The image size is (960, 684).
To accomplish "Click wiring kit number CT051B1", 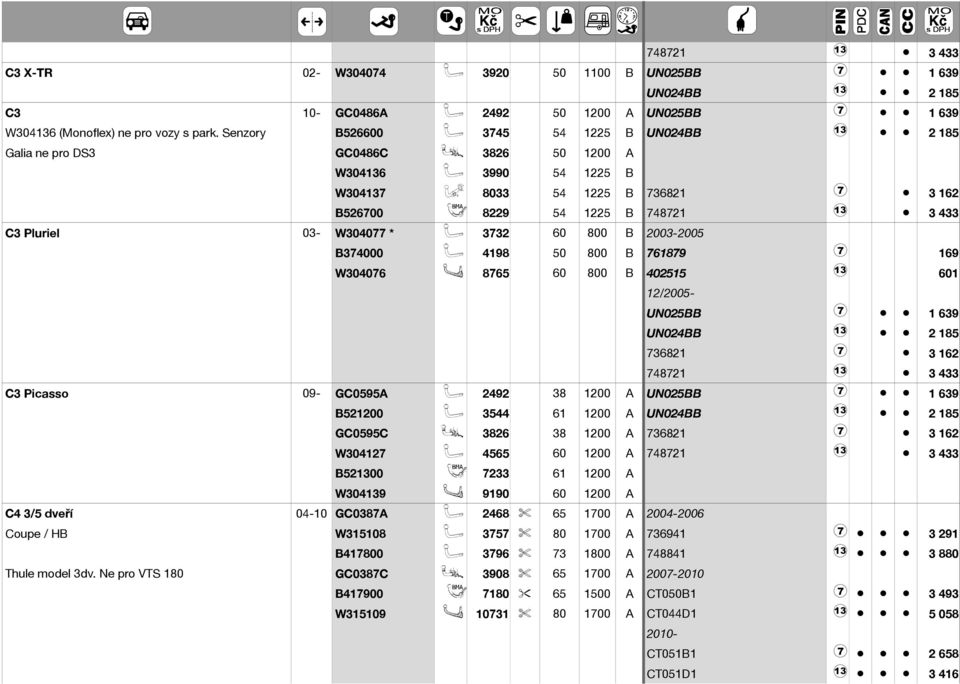I will click(x=671, y=654).
